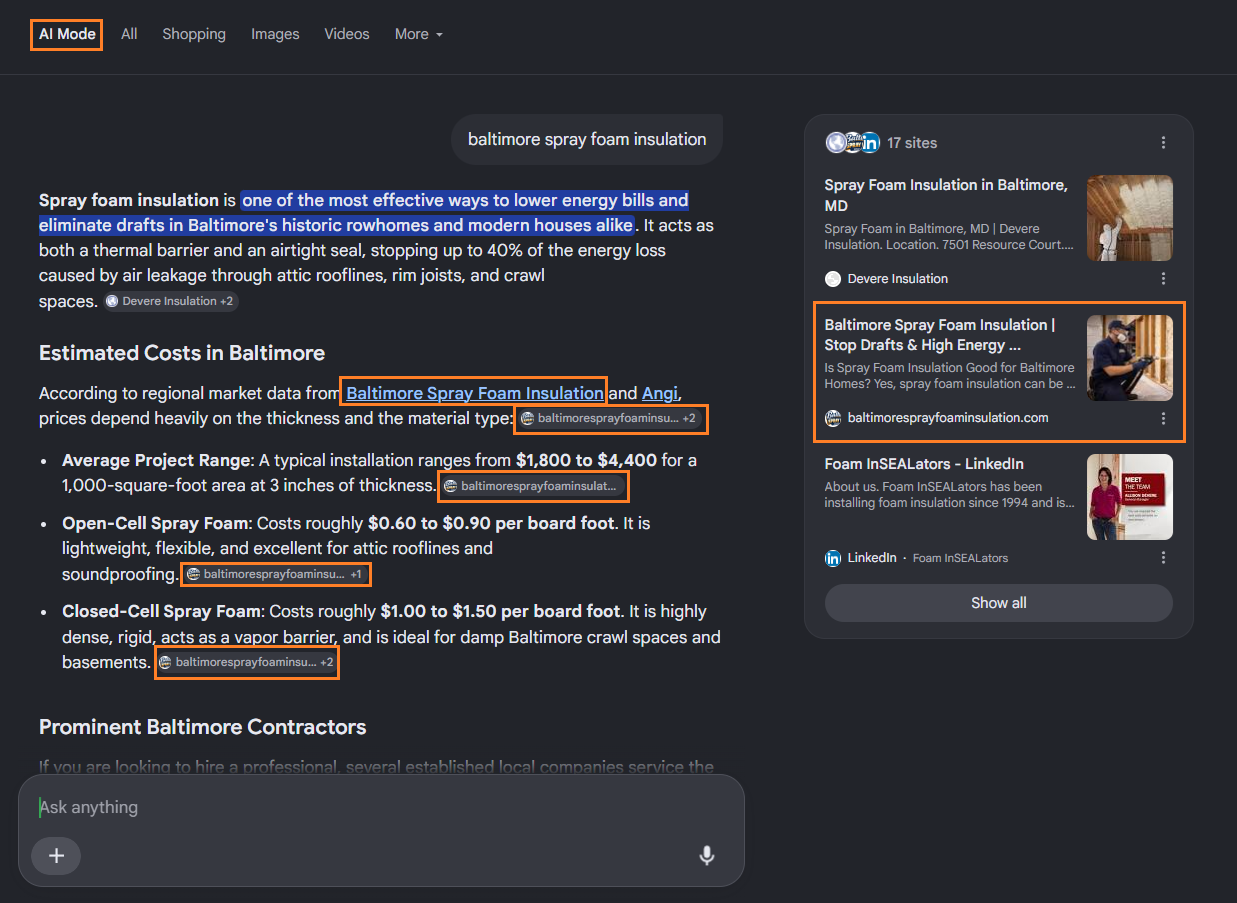Open options for baltimoresprayfoaminsulation.com result

(x=1163, y=418)
